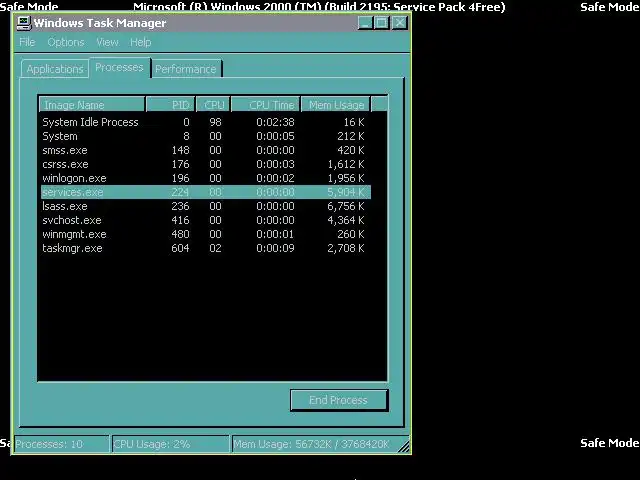
Task: Select the Processes tab
Action: (119, 67)
